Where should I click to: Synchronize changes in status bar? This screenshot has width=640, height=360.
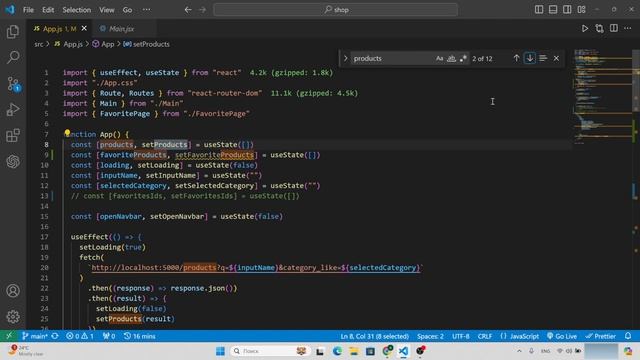(55, 336)
